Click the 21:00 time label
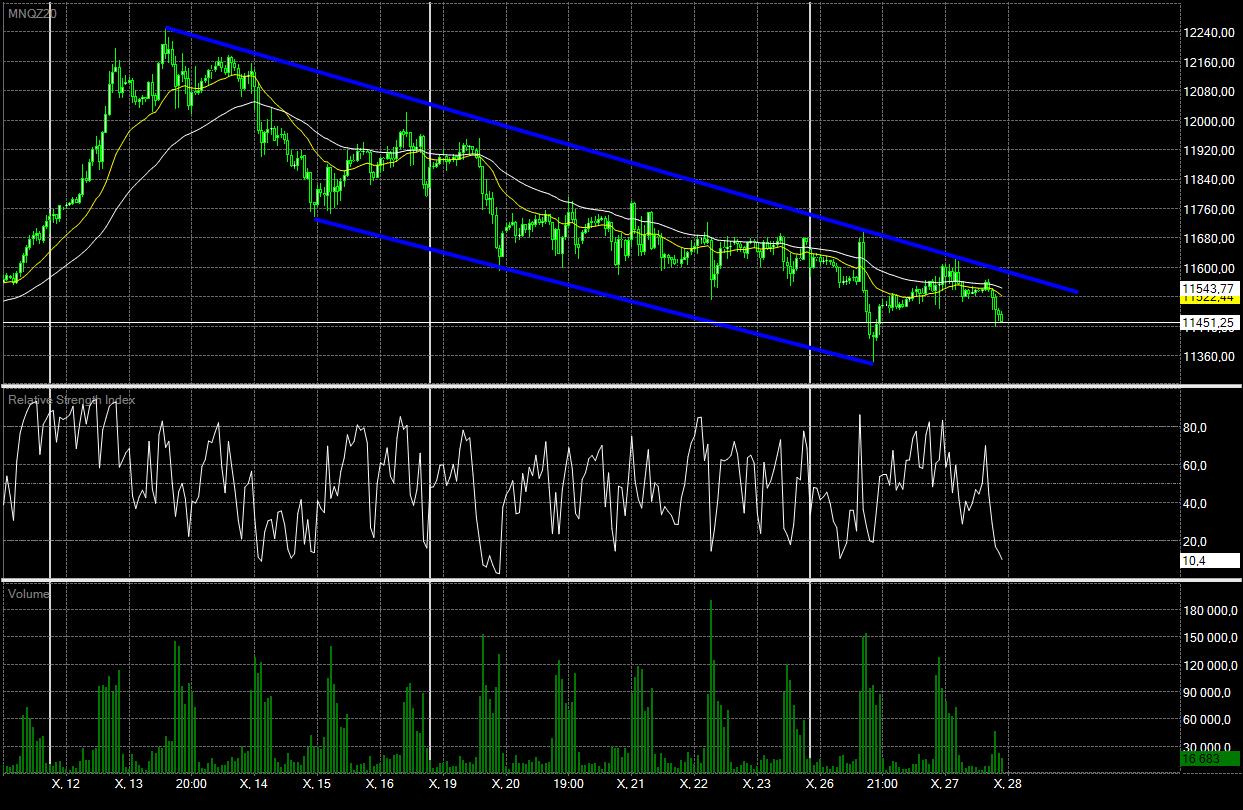The image size is (1243, 810). (881, 783)
